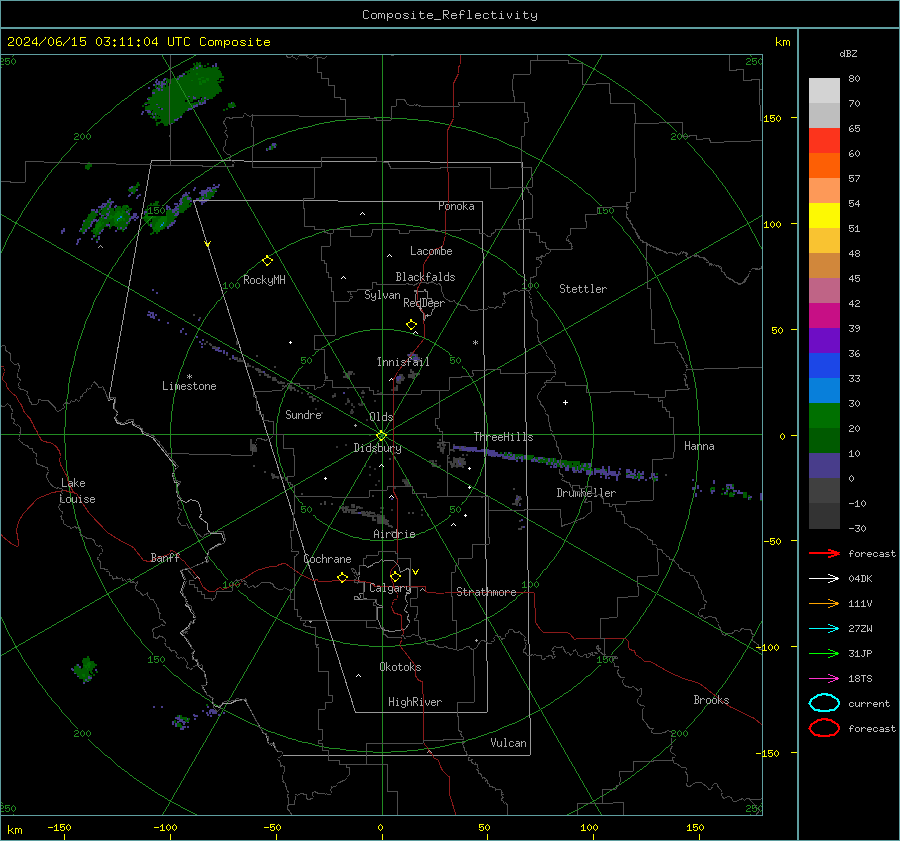Click the 33 dBZ blue swatch
The height and width of the screenshot is (841, 900).
[824, 365]
